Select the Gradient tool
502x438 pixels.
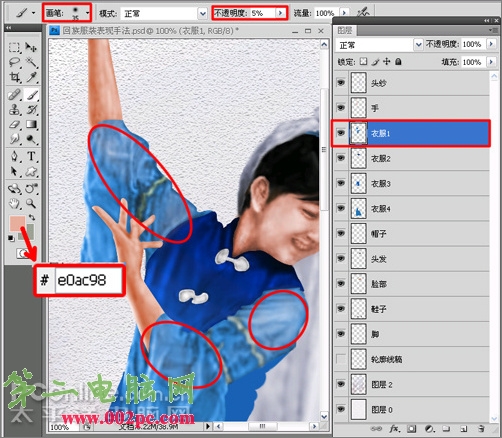click(31, 124)
